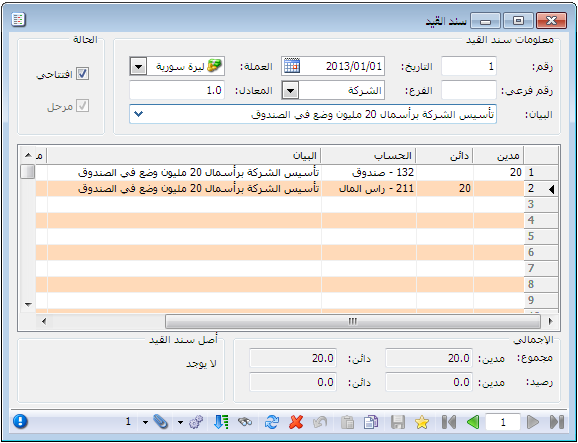The image size is (578, 443).
Task: Click the binoculars search icon
Action: [x=245, y=422]
